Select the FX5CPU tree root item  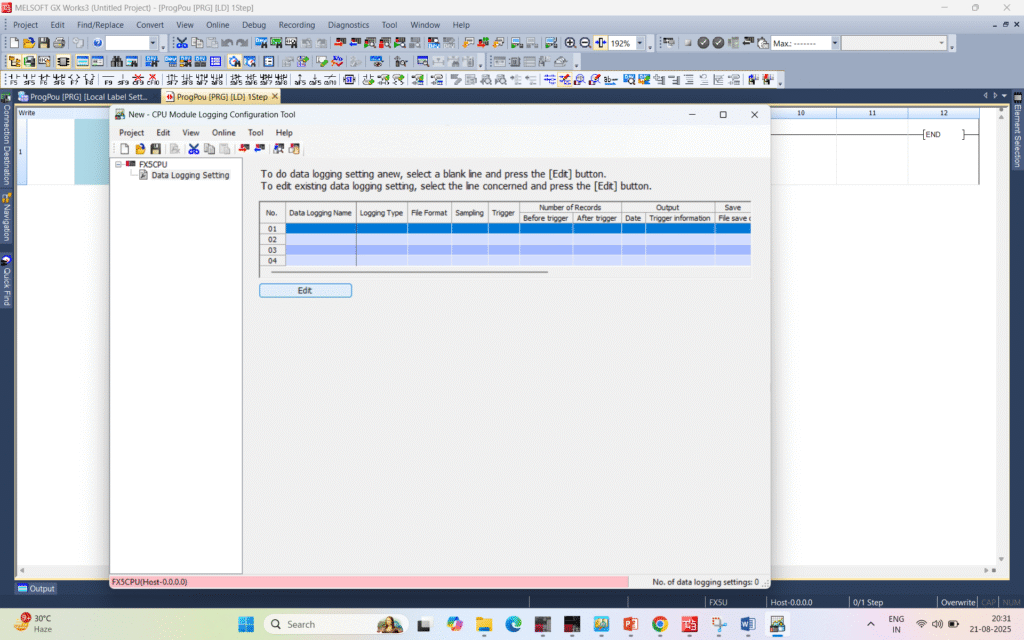pyautogui.click(x=153, y=165)
